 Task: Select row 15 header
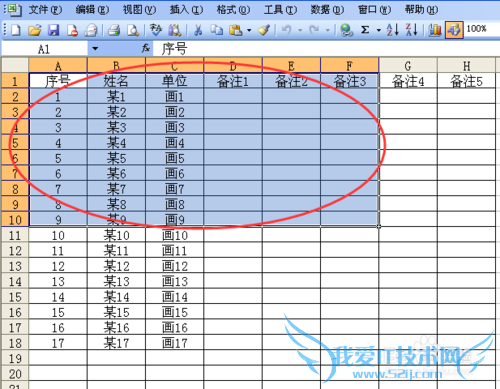[x=15, y=297]
